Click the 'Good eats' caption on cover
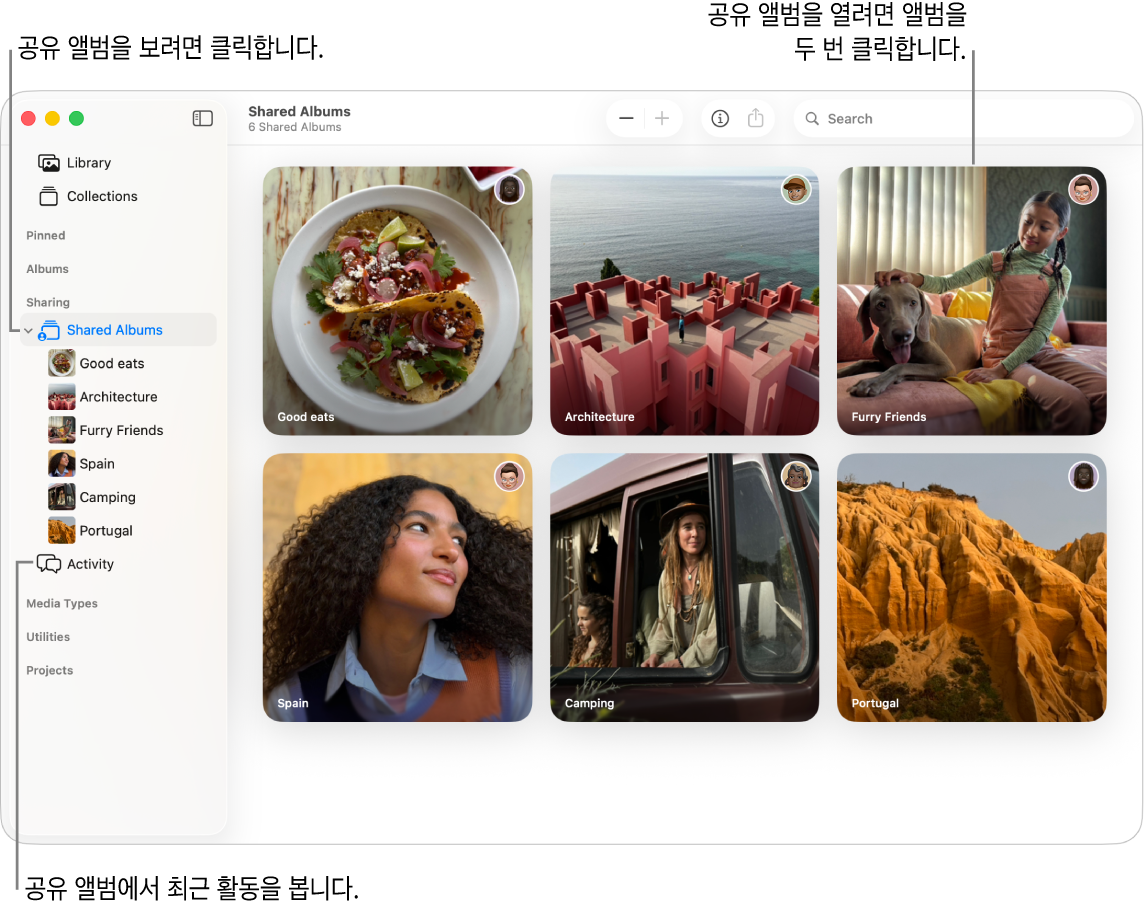1146x912 pixels. 306,417
